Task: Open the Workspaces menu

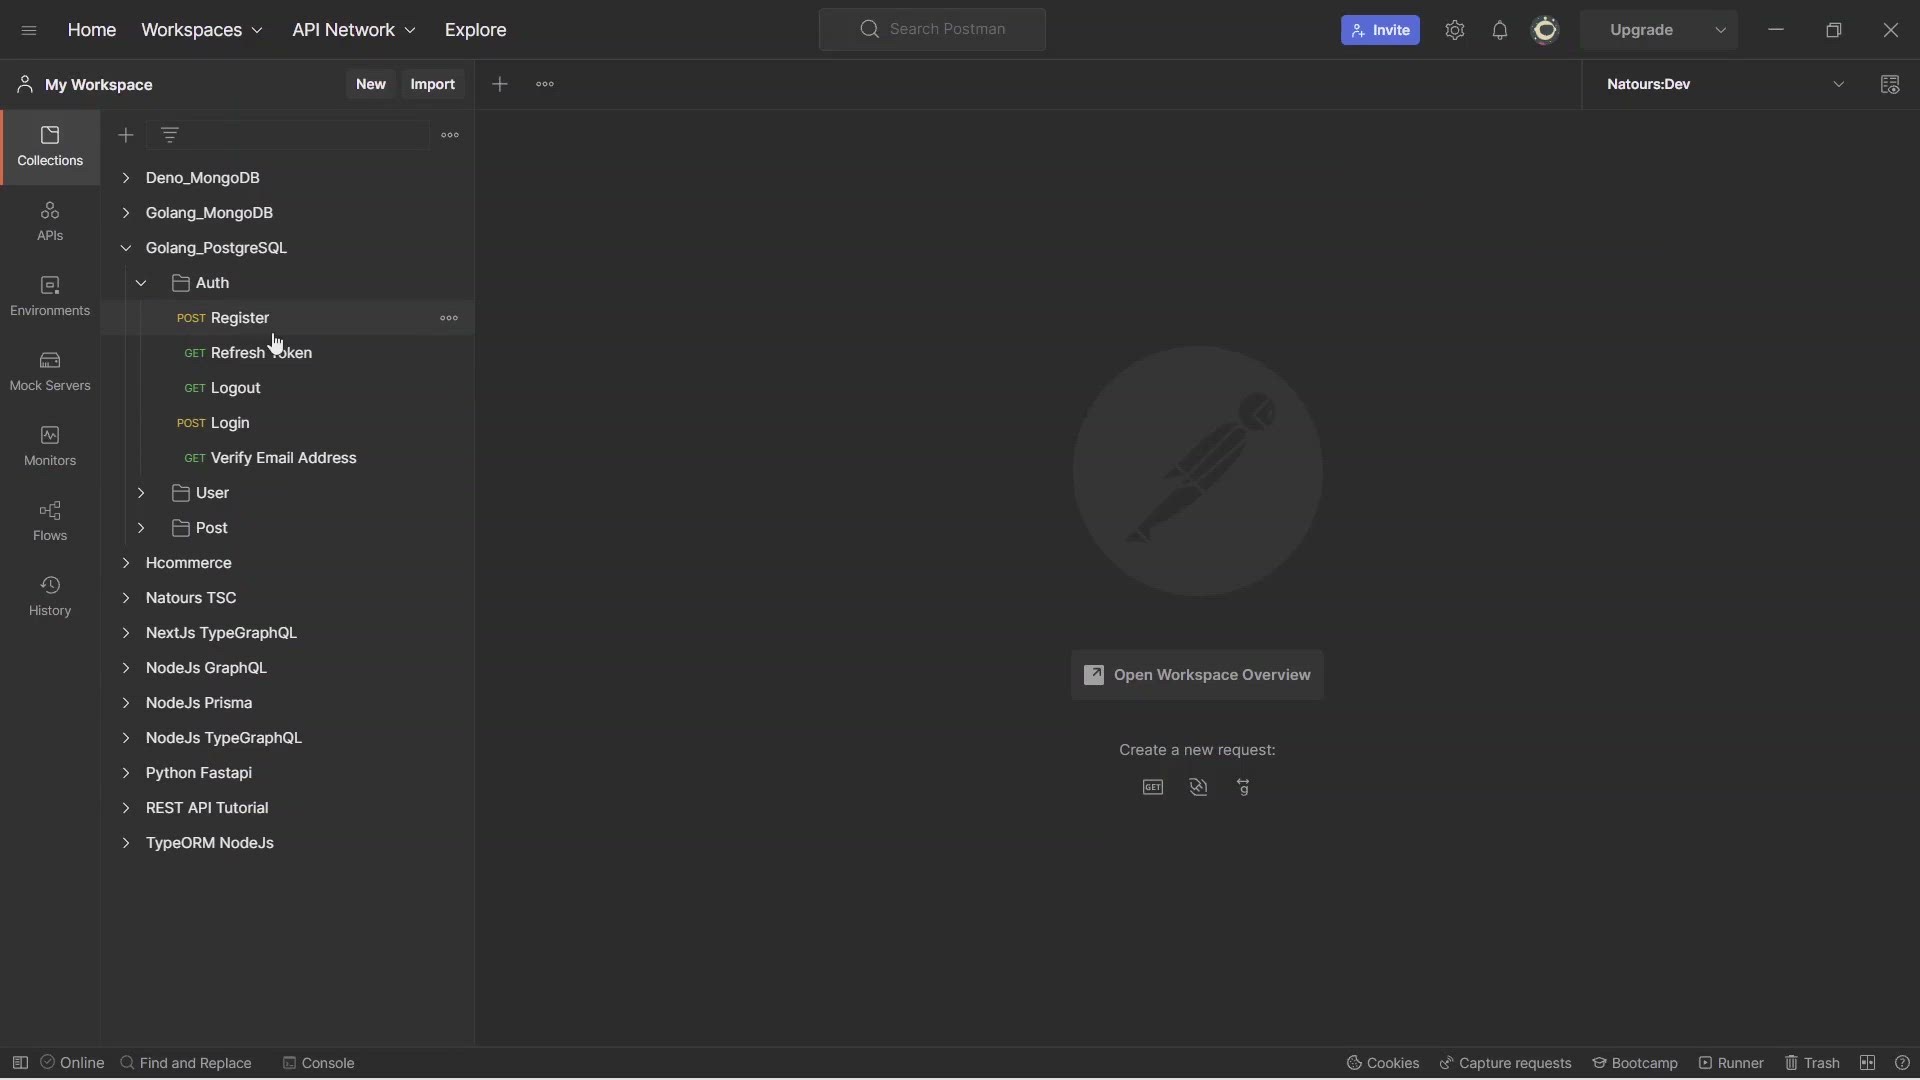Action: (x=202, y=30)
